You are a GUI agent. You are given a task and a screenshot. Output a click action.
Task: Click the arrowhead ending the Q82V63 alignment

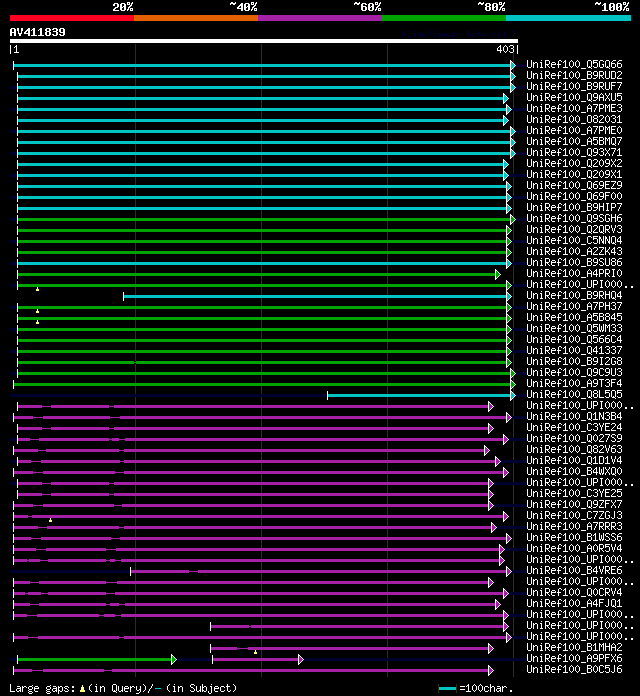[486, 451]
